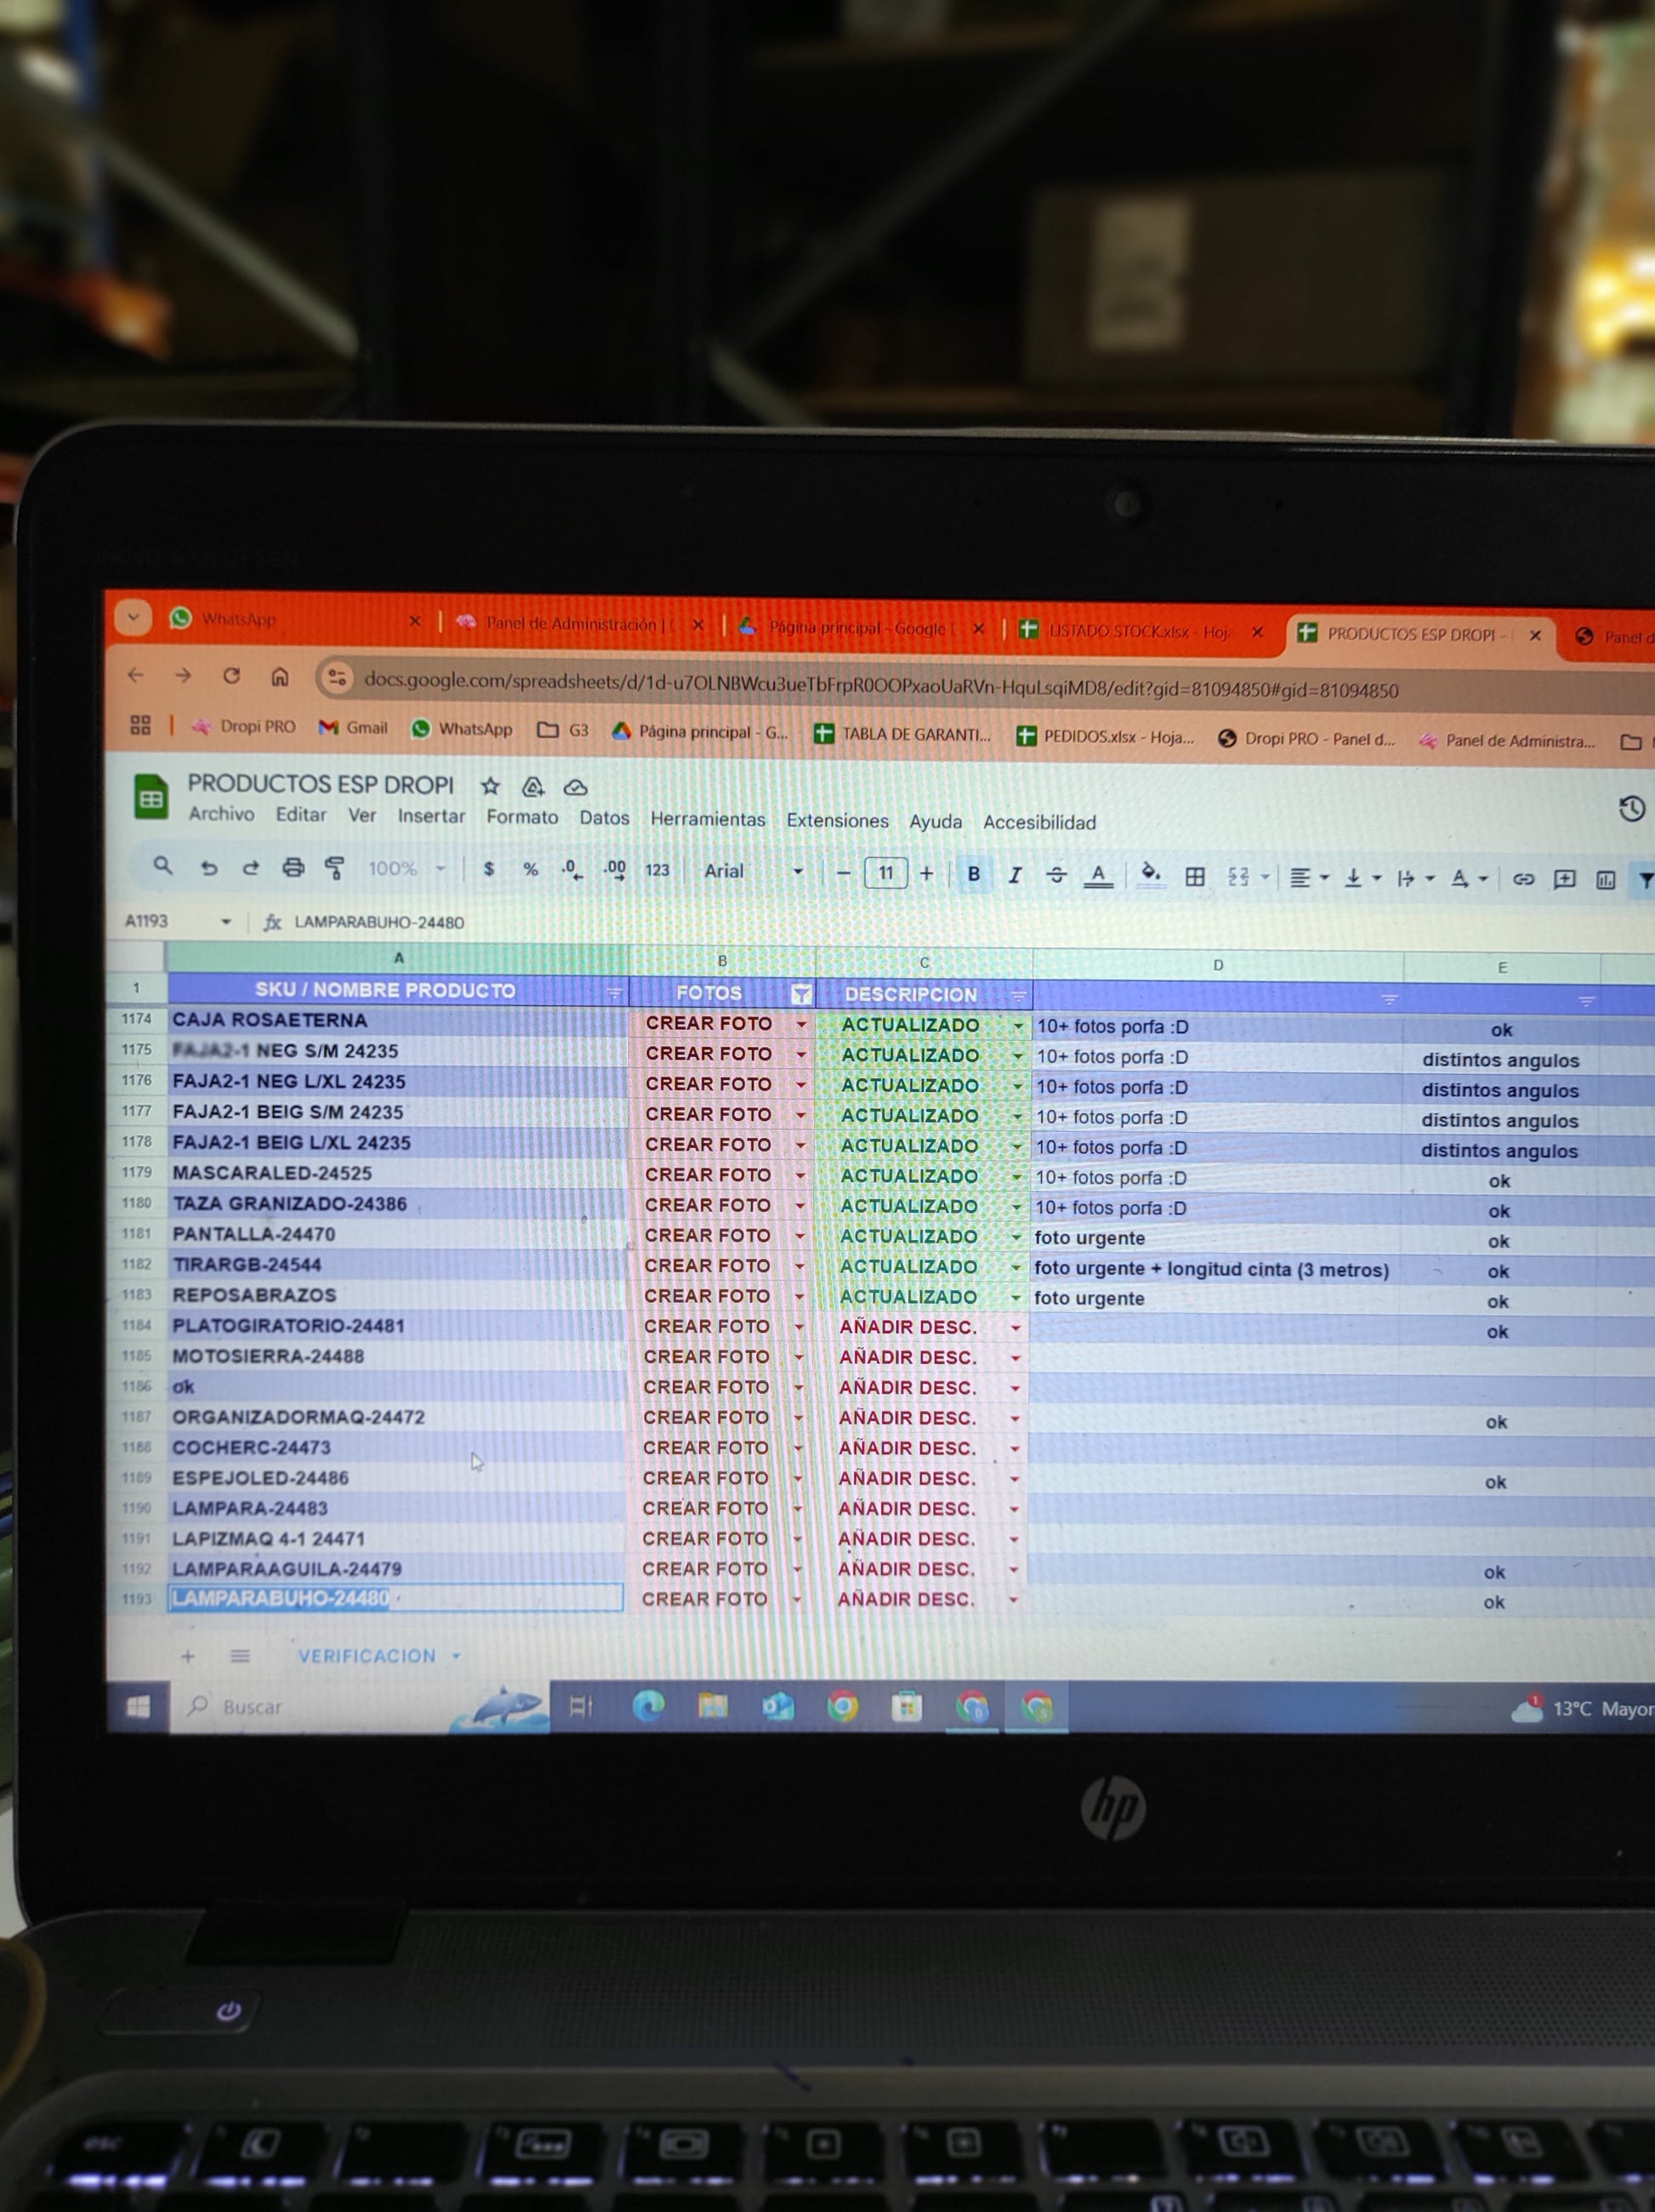1655x2212 pixels.
Task: Click the increase font size plus button
Action: coord(926,873)
